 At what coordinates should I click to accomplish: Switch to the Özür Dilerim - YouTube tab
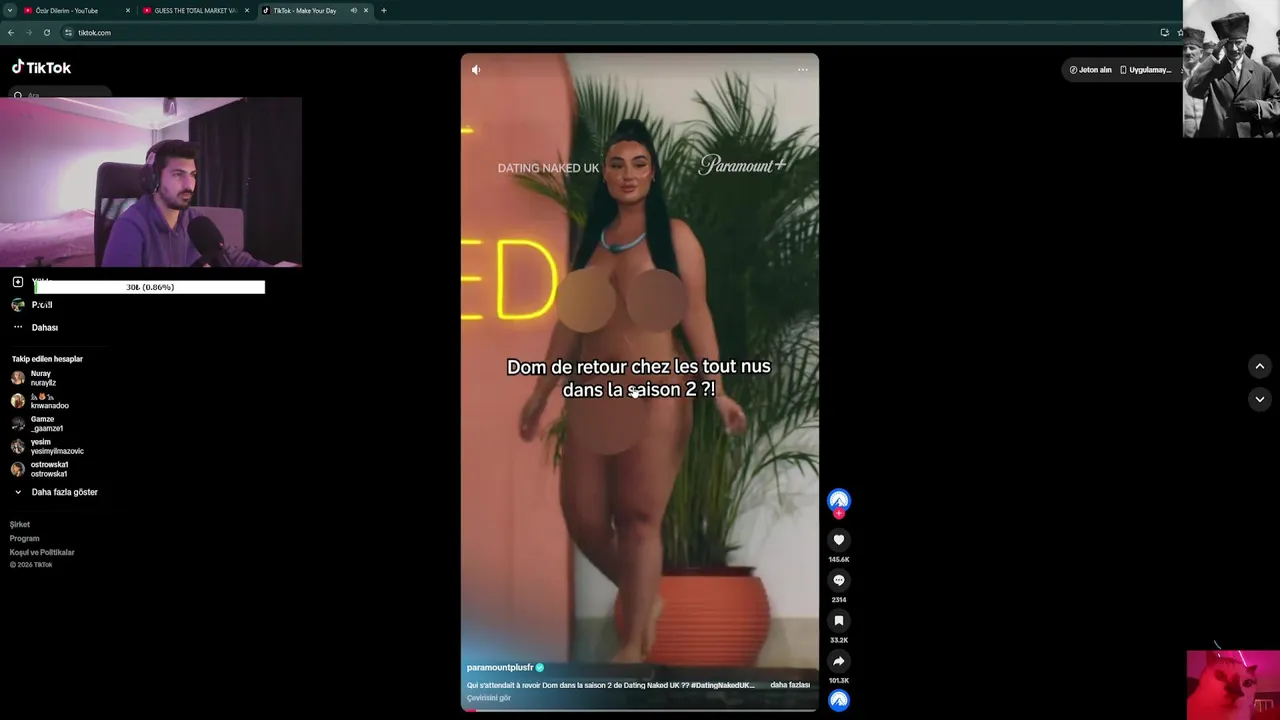(x=76, y=11)
